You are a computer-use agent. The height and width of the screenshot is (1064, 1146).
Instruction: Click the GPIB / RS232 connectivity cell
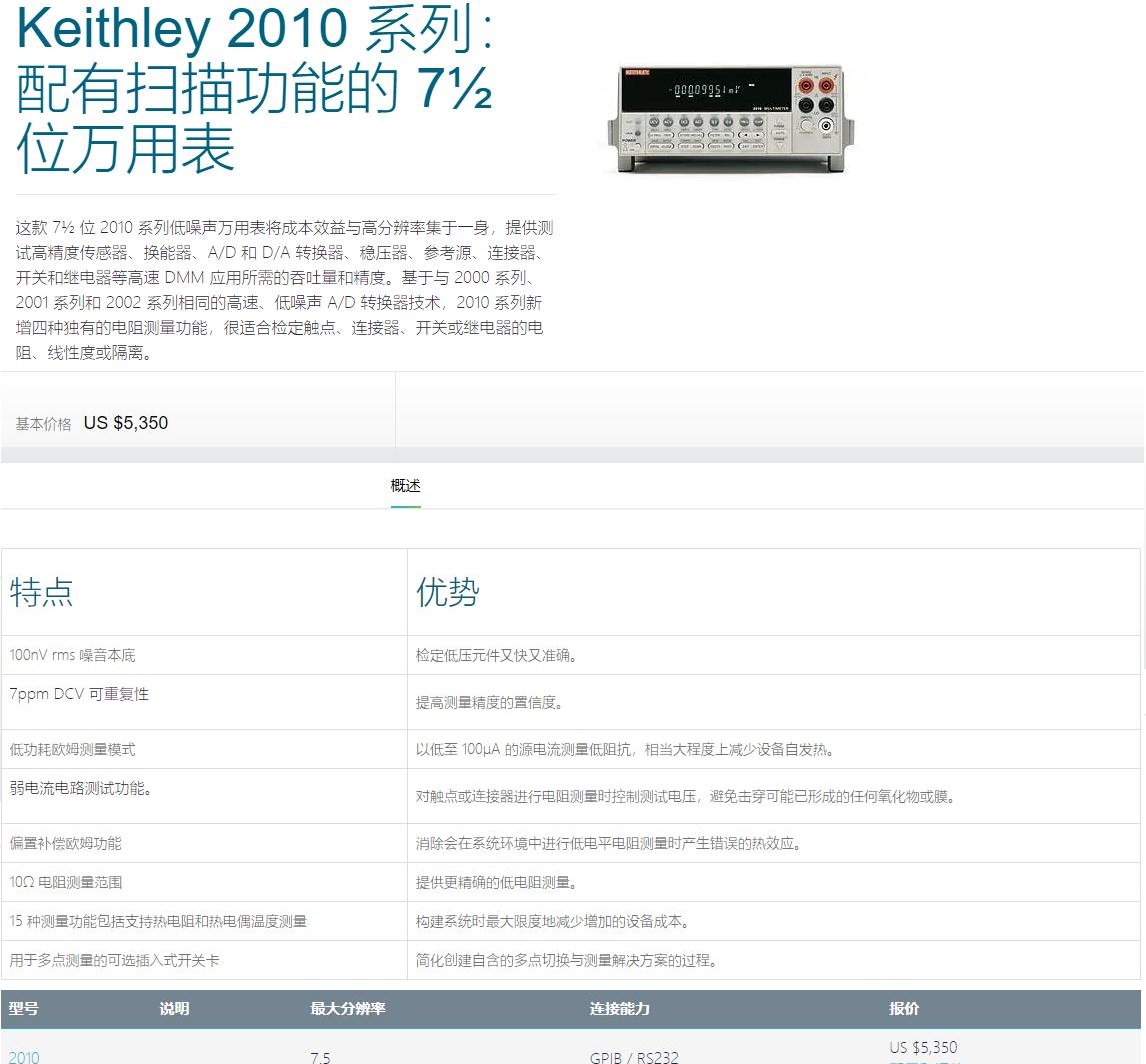click(634, 1057)
